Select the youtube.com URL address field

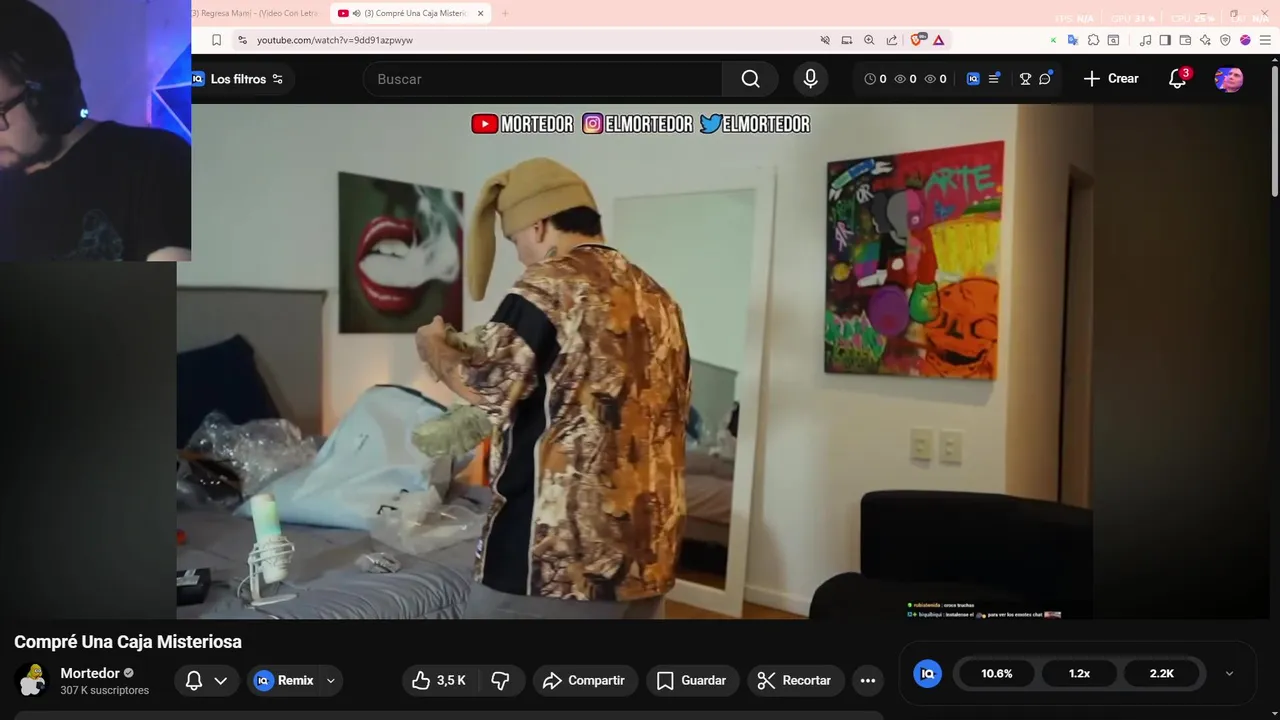(334, 40)
